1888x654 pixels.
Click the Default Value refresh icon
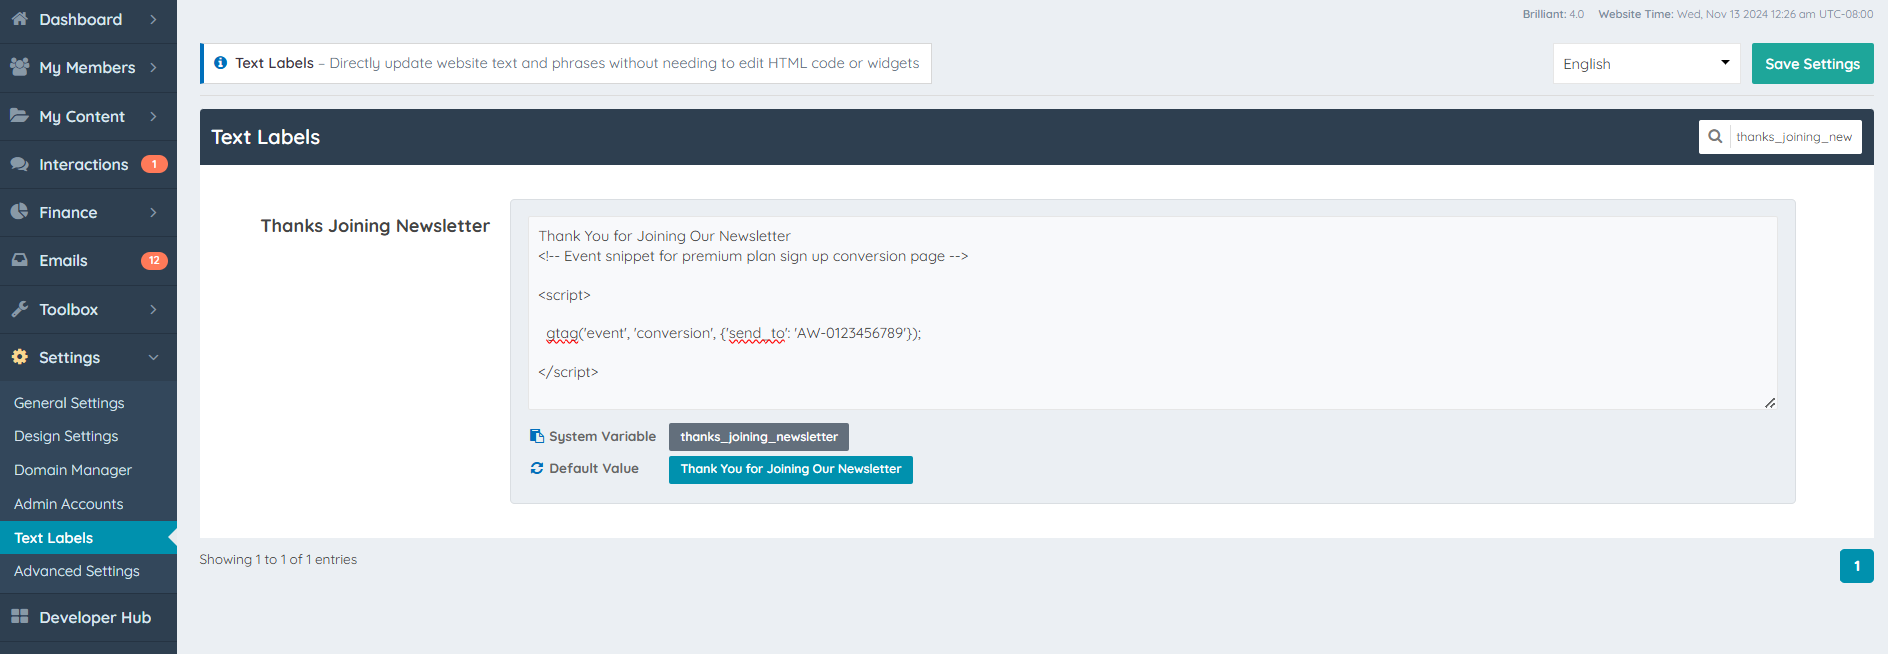(537, 468)
